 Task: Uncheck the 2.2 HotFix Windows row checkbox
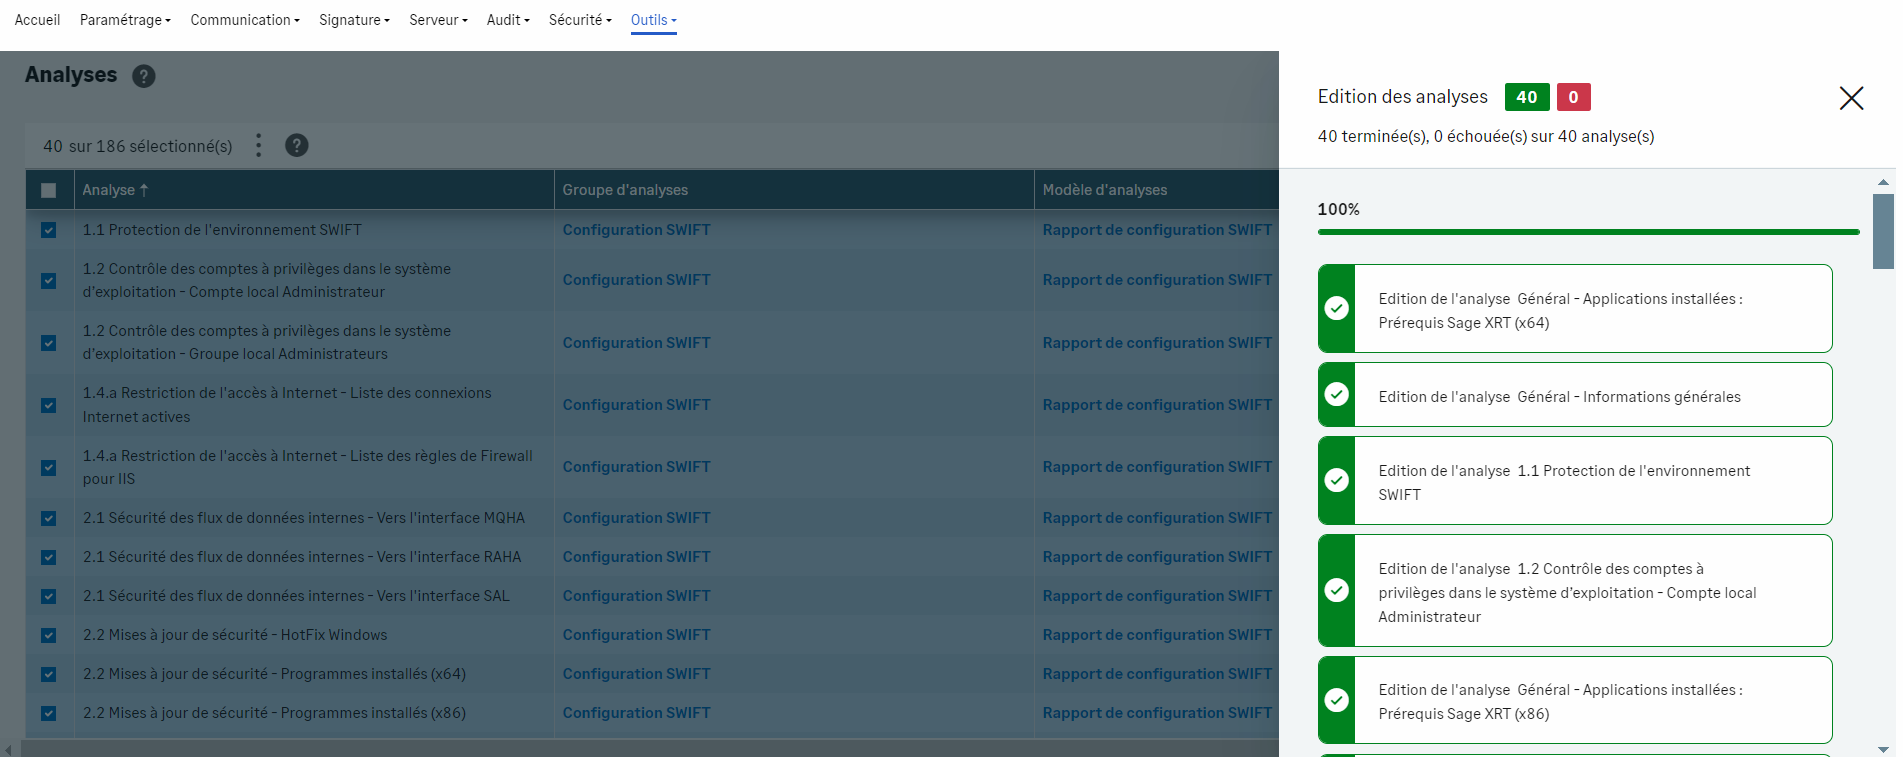click(x=49, y=635)
